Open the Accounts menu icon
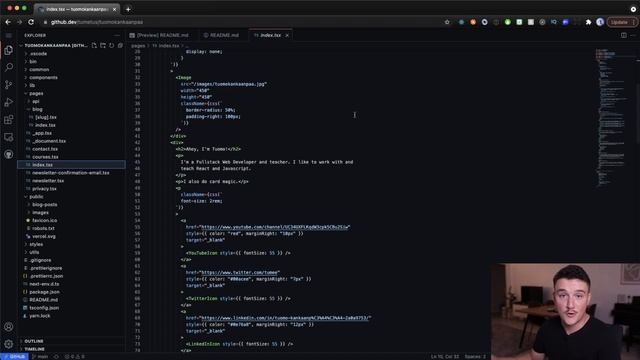 9,327
